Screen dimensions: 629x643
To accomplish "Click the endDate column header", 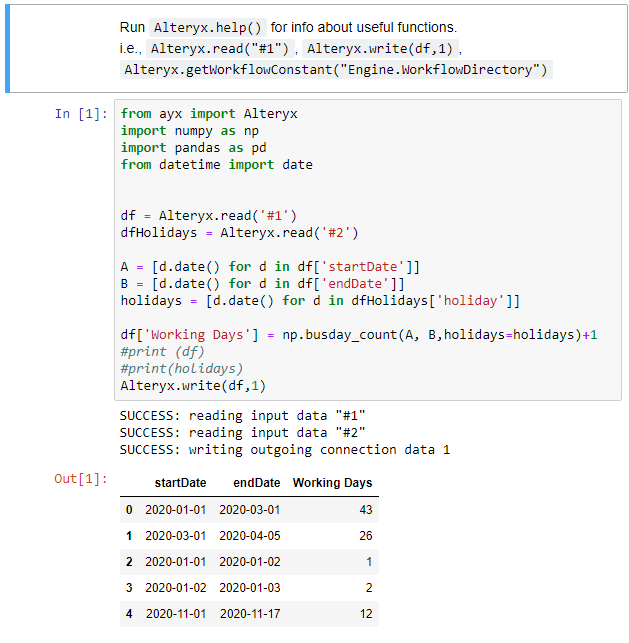I will coord(257,483).
